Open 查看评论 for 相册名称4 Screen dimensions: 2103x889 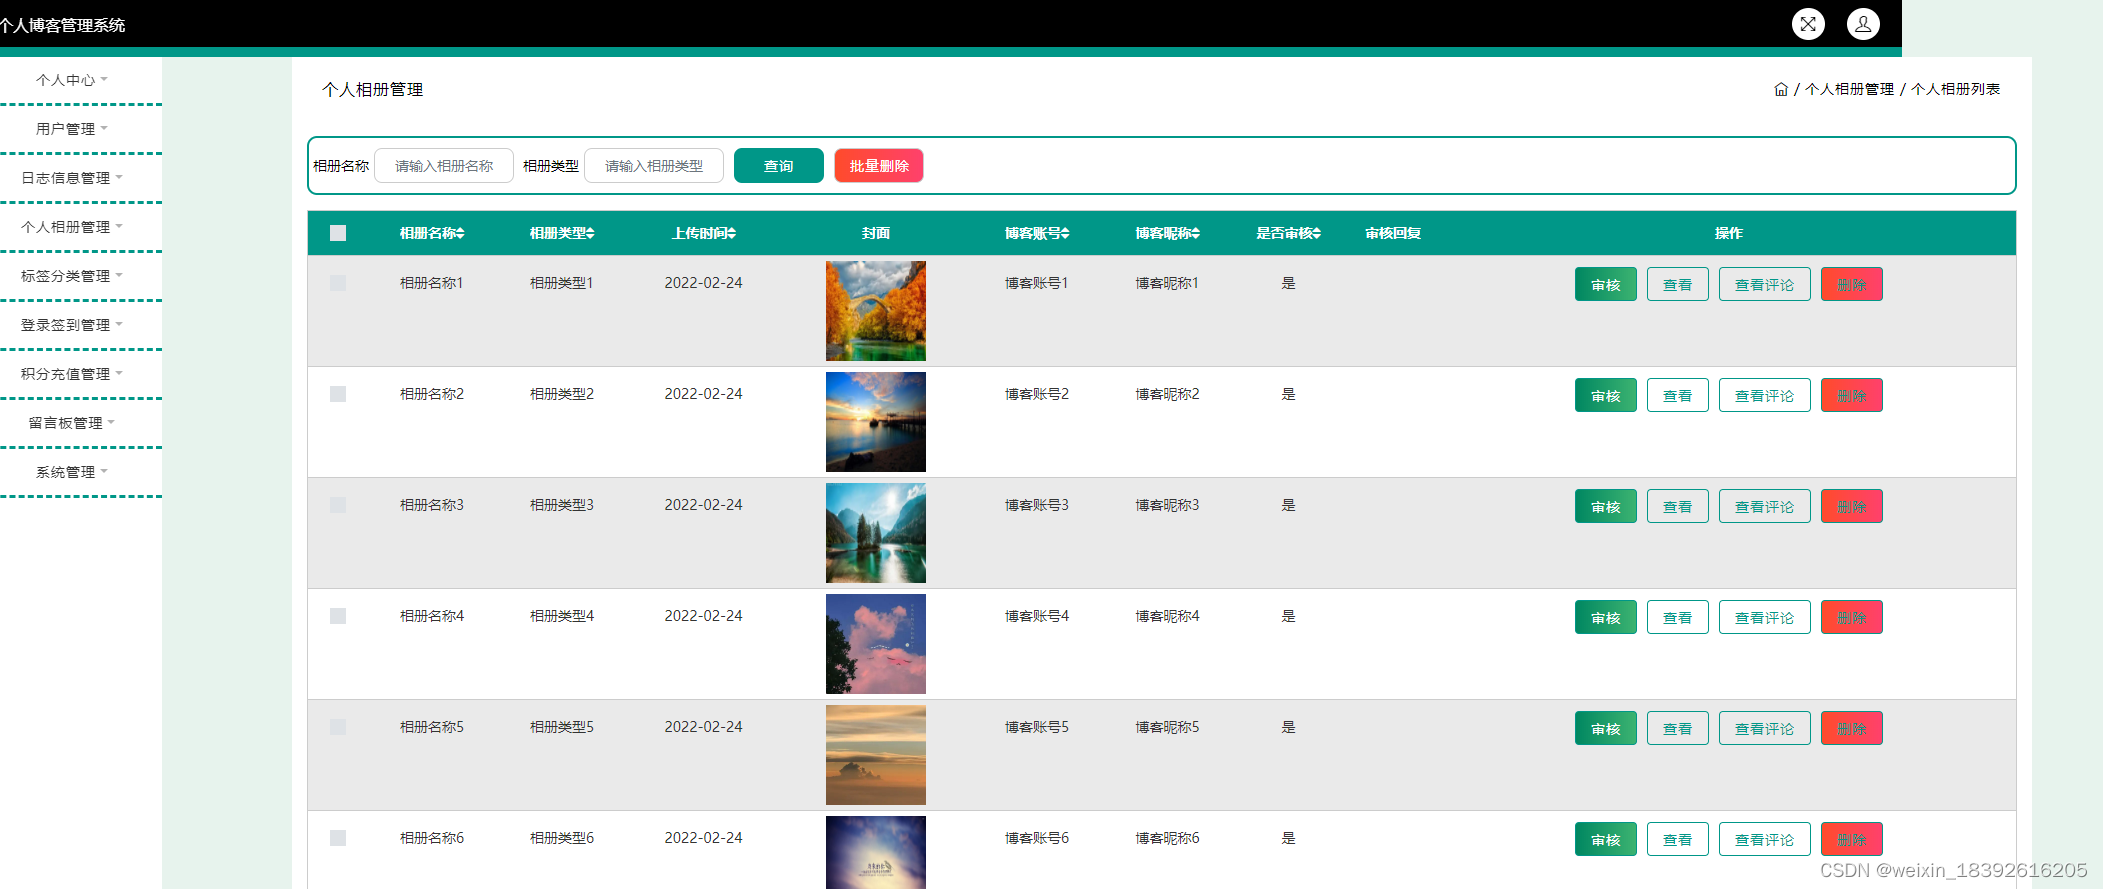pos(1765,618)
